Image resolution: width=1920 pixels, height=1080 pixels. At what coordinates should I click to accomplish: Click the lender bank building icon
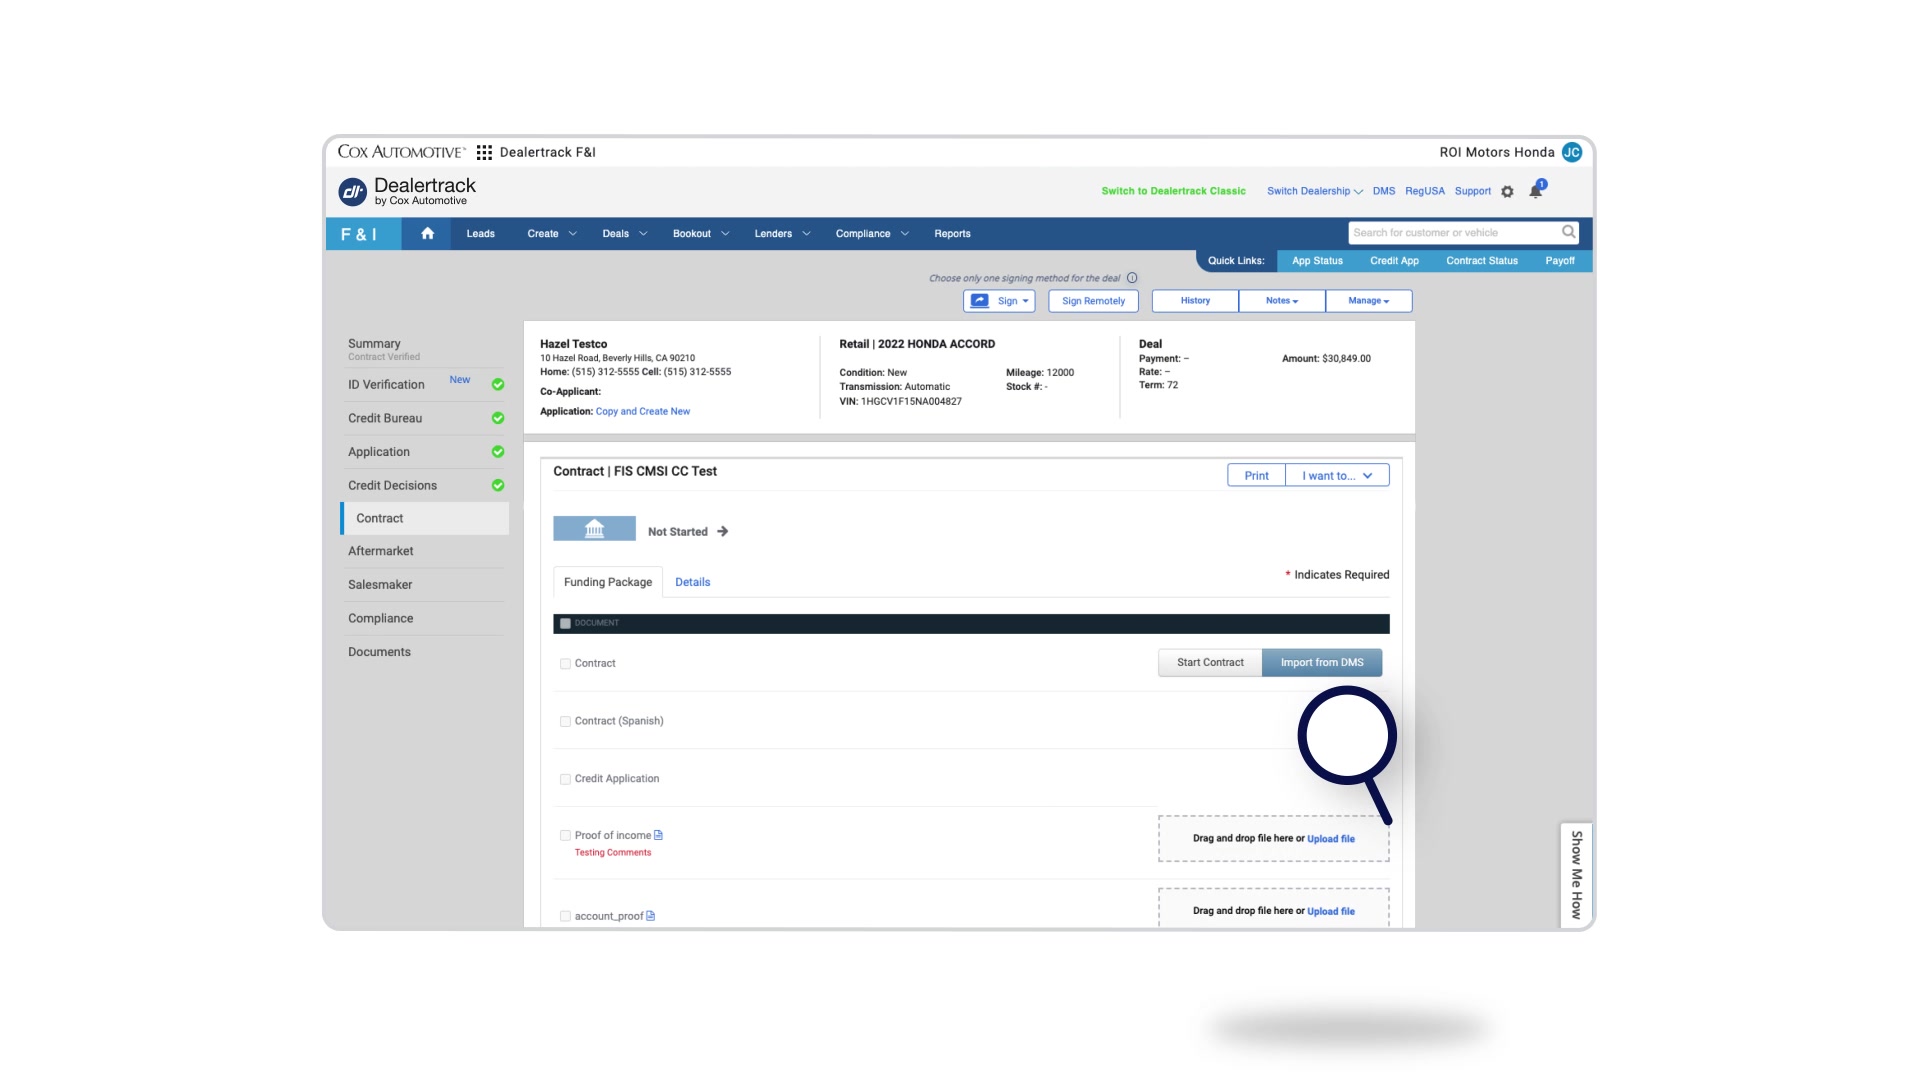pyautogui.click(x=594, y=529)
